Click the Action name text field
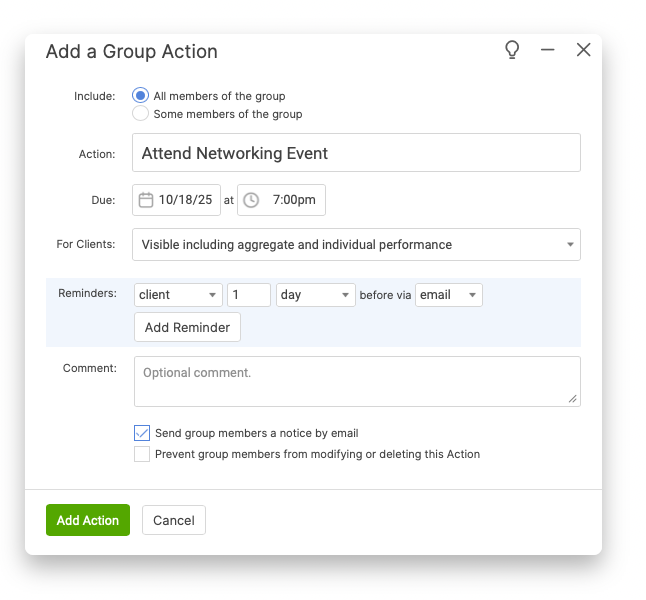 click(357, 153)
